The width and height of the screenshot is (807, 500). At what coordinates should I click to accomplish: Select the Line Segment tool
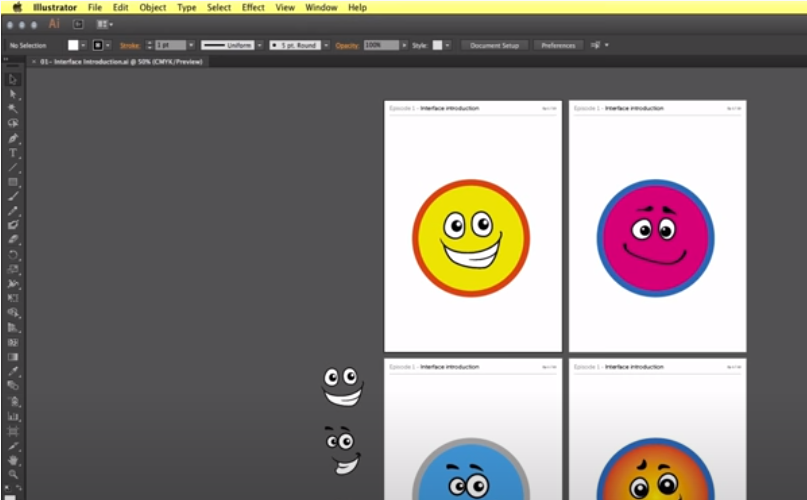pyautogui.click(x=13, y=167)
